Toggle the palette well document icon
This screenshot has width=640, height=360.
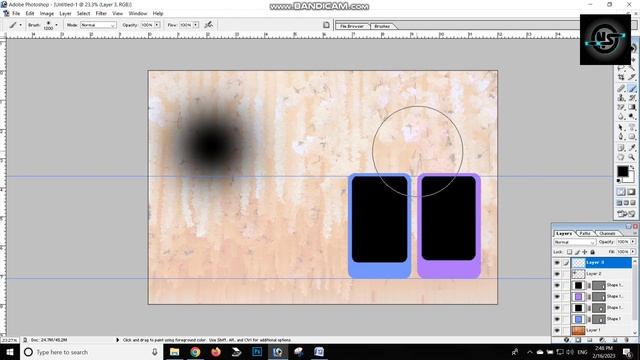click(326, 25)
